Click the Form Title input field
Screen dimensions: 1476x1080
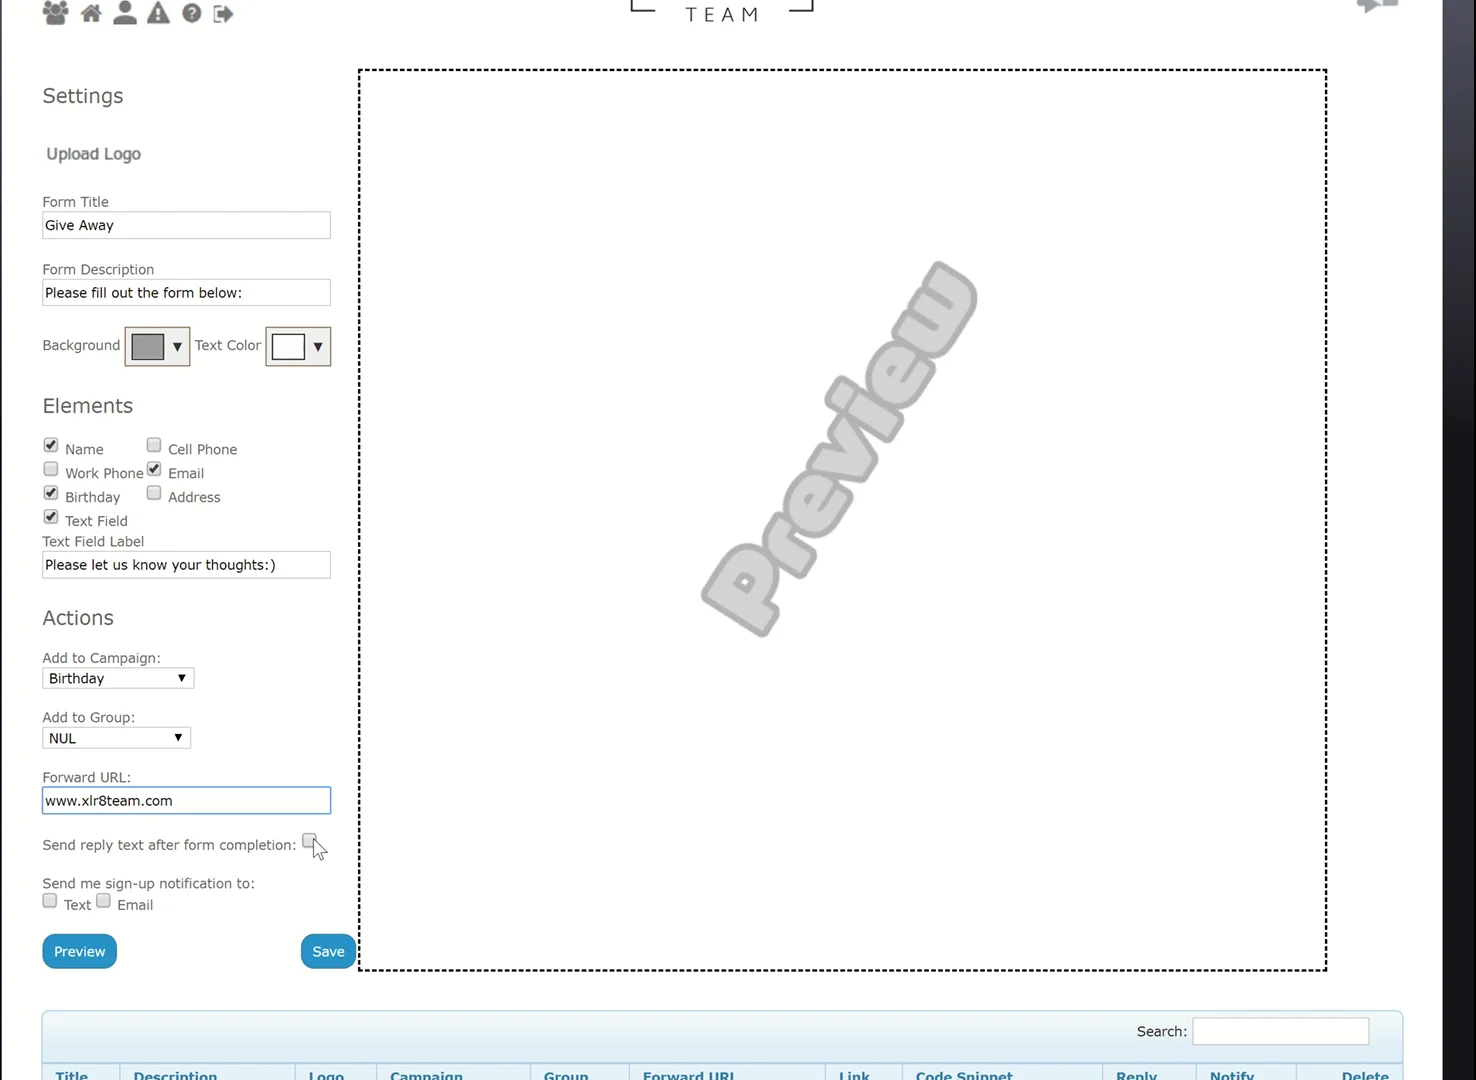click(x=186, y=225)
